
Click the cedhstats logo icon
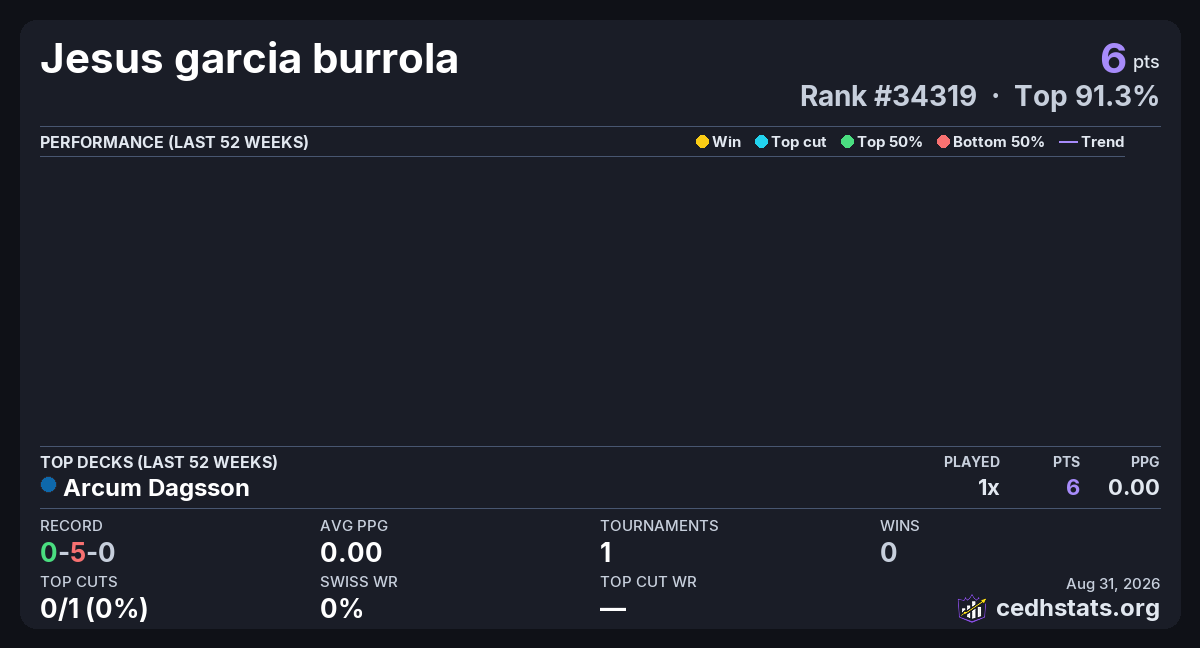click(972, 608)
